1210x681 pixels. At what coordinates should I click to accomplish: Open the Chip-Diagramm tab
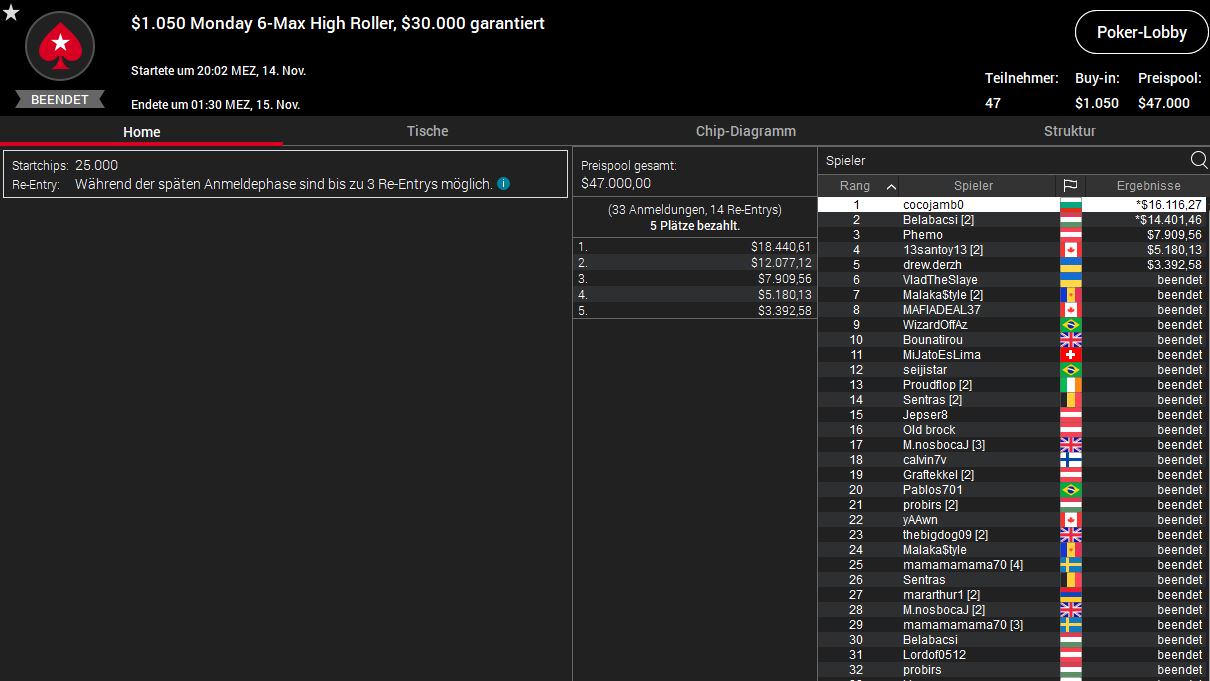[745, 131]
